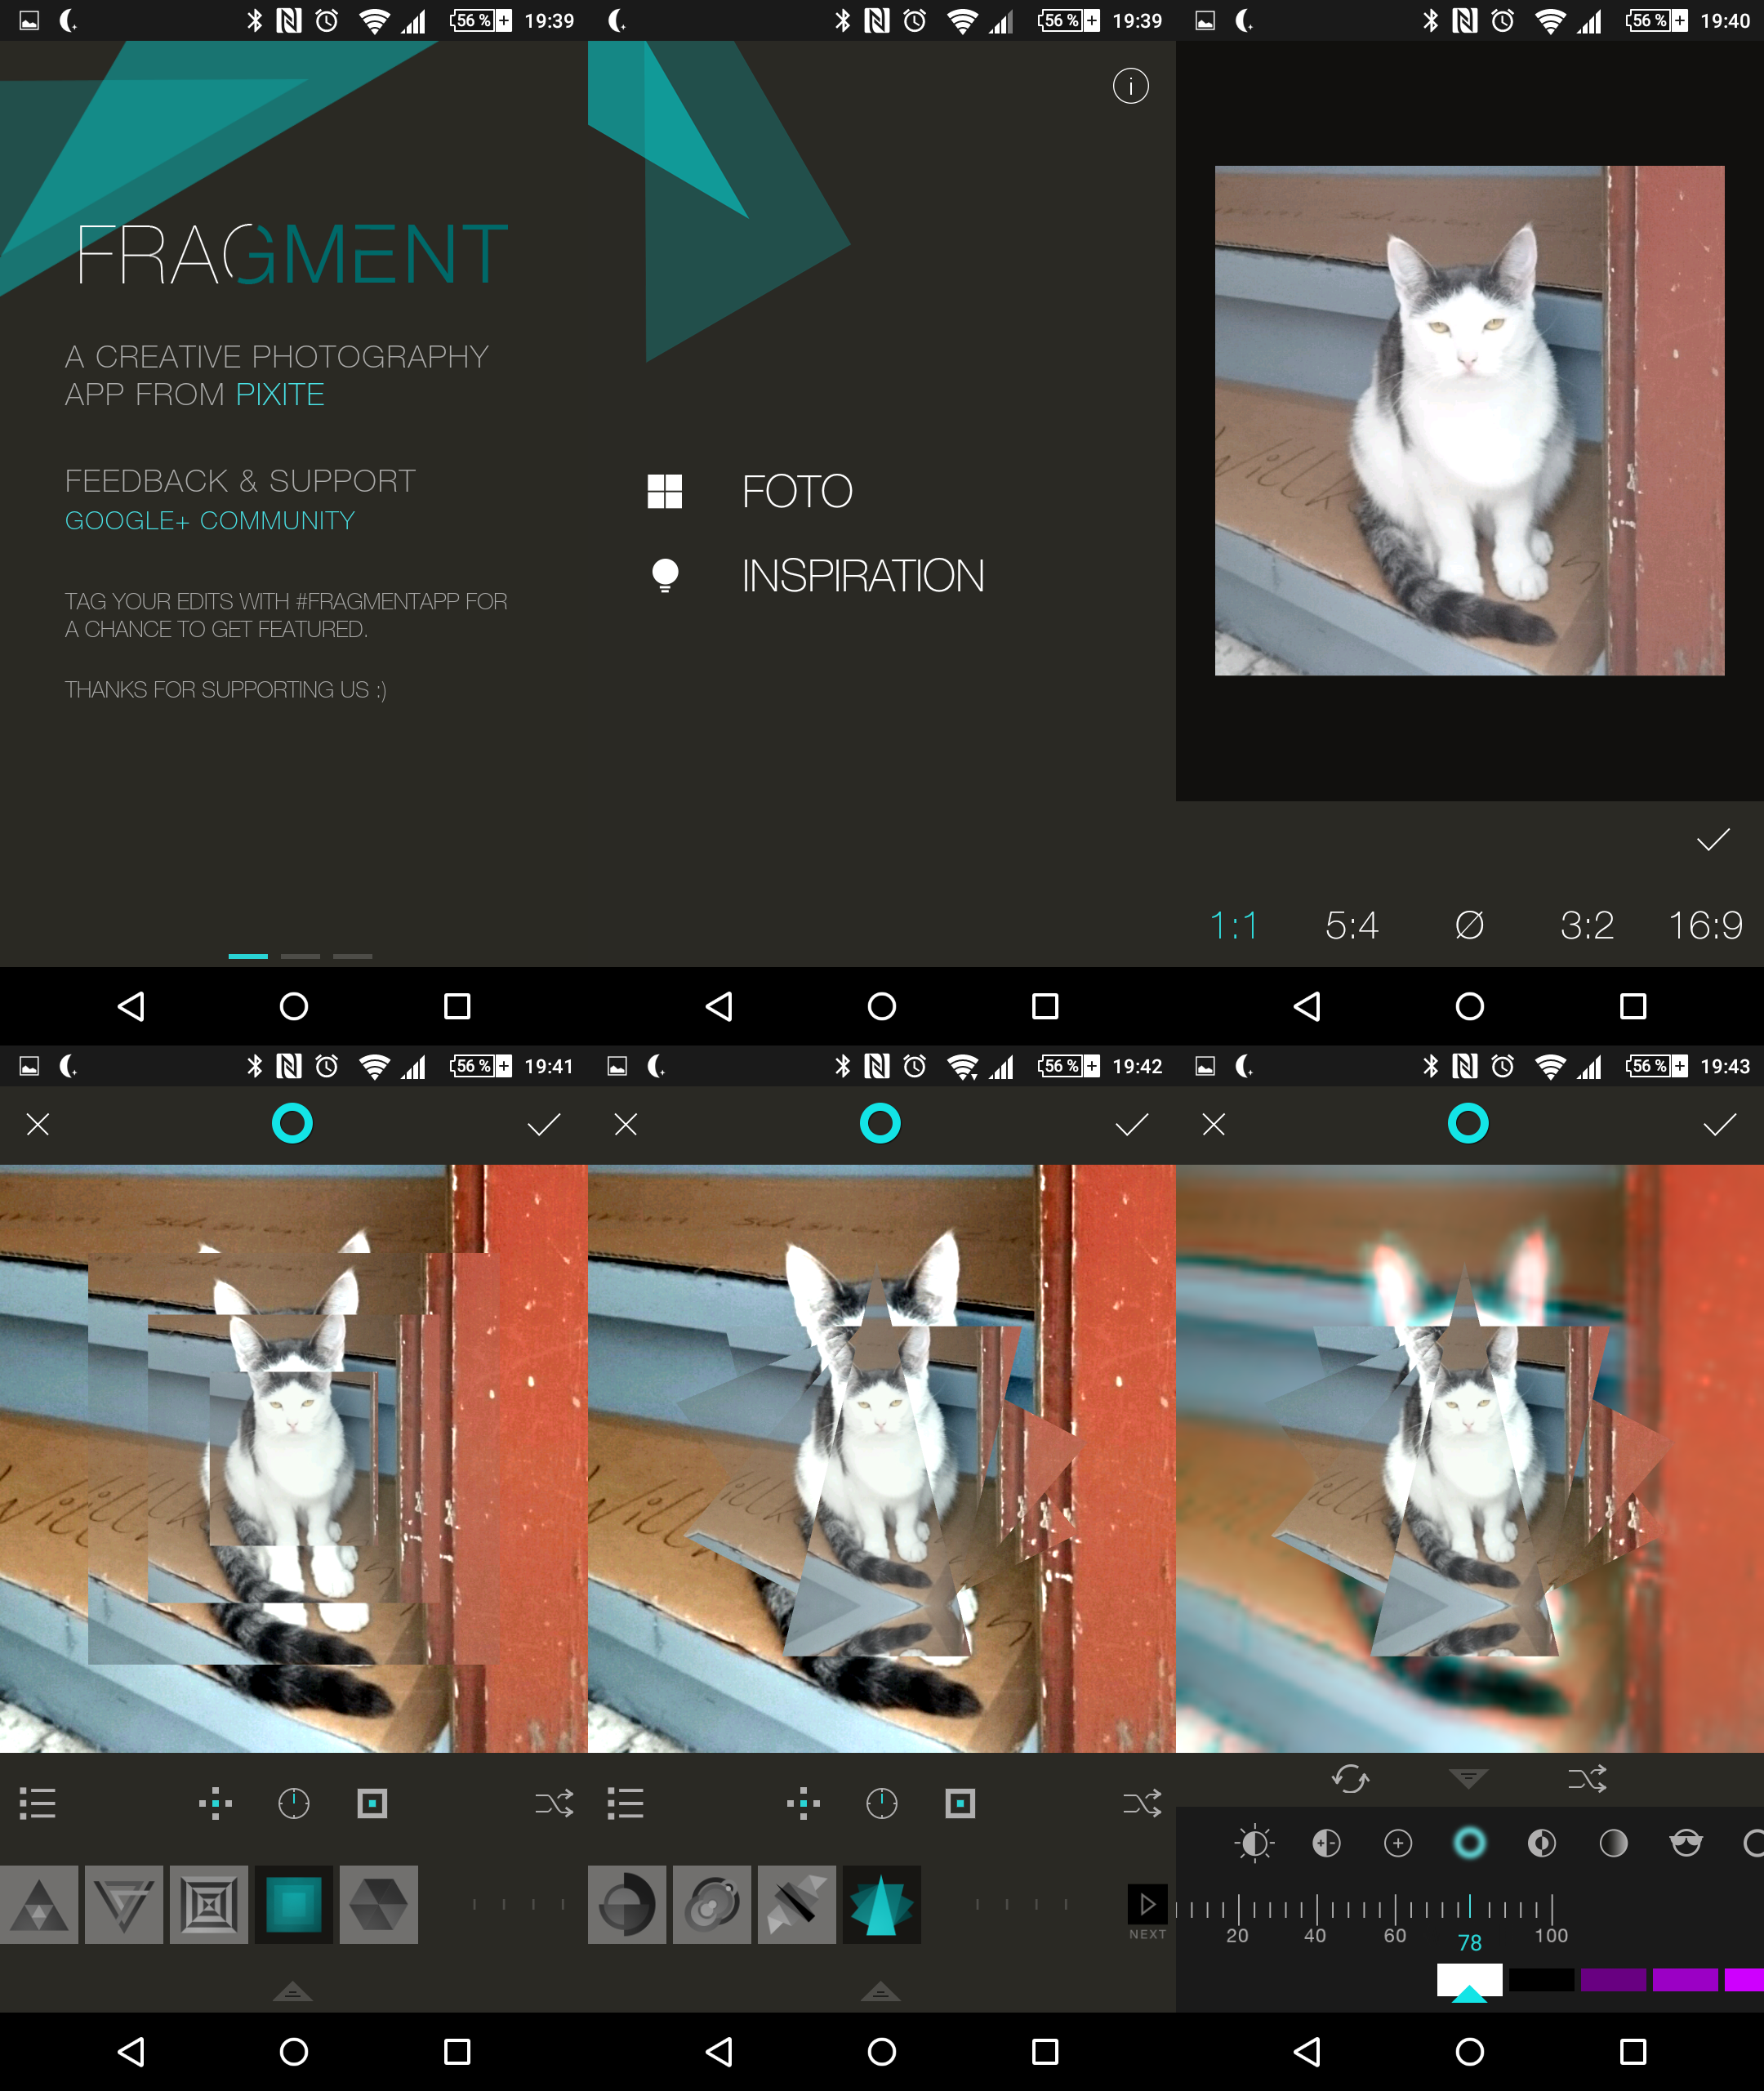1764x2091 pixels.
Task: Choose the free crop (∅) option
Action: coord(1469,925)
